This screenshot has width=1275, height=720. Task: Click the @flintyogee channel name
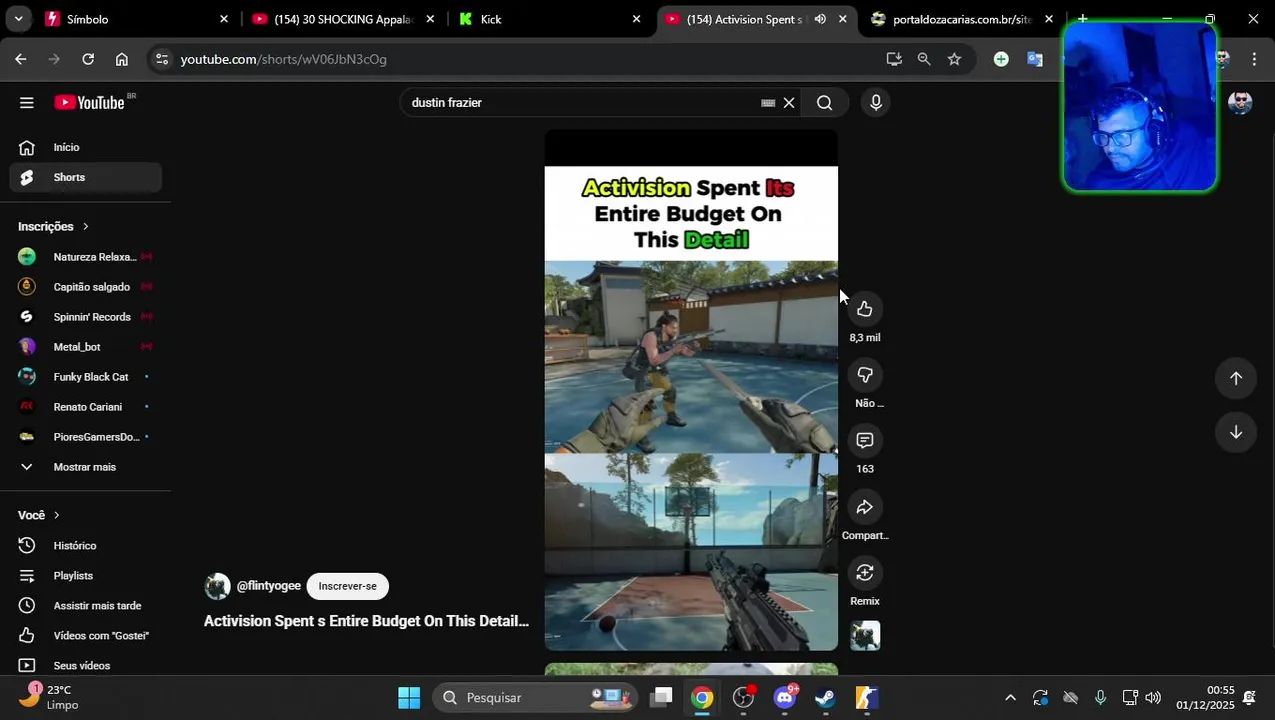point(269,586)
